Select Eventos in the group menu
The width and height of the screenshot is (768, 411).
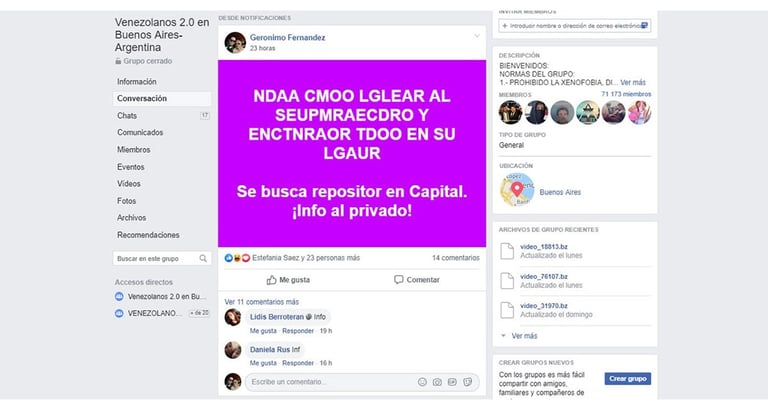tap(131, 167)
